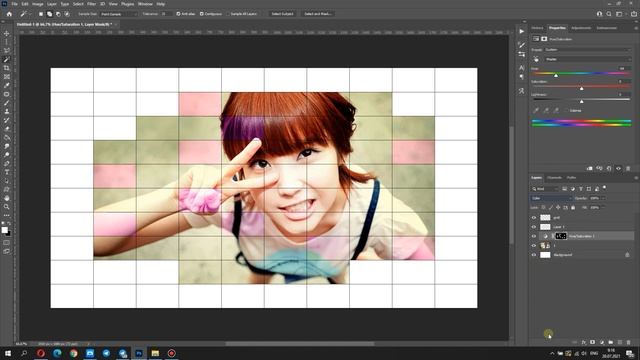Enable the Colorize checkbox

[567, 110]
